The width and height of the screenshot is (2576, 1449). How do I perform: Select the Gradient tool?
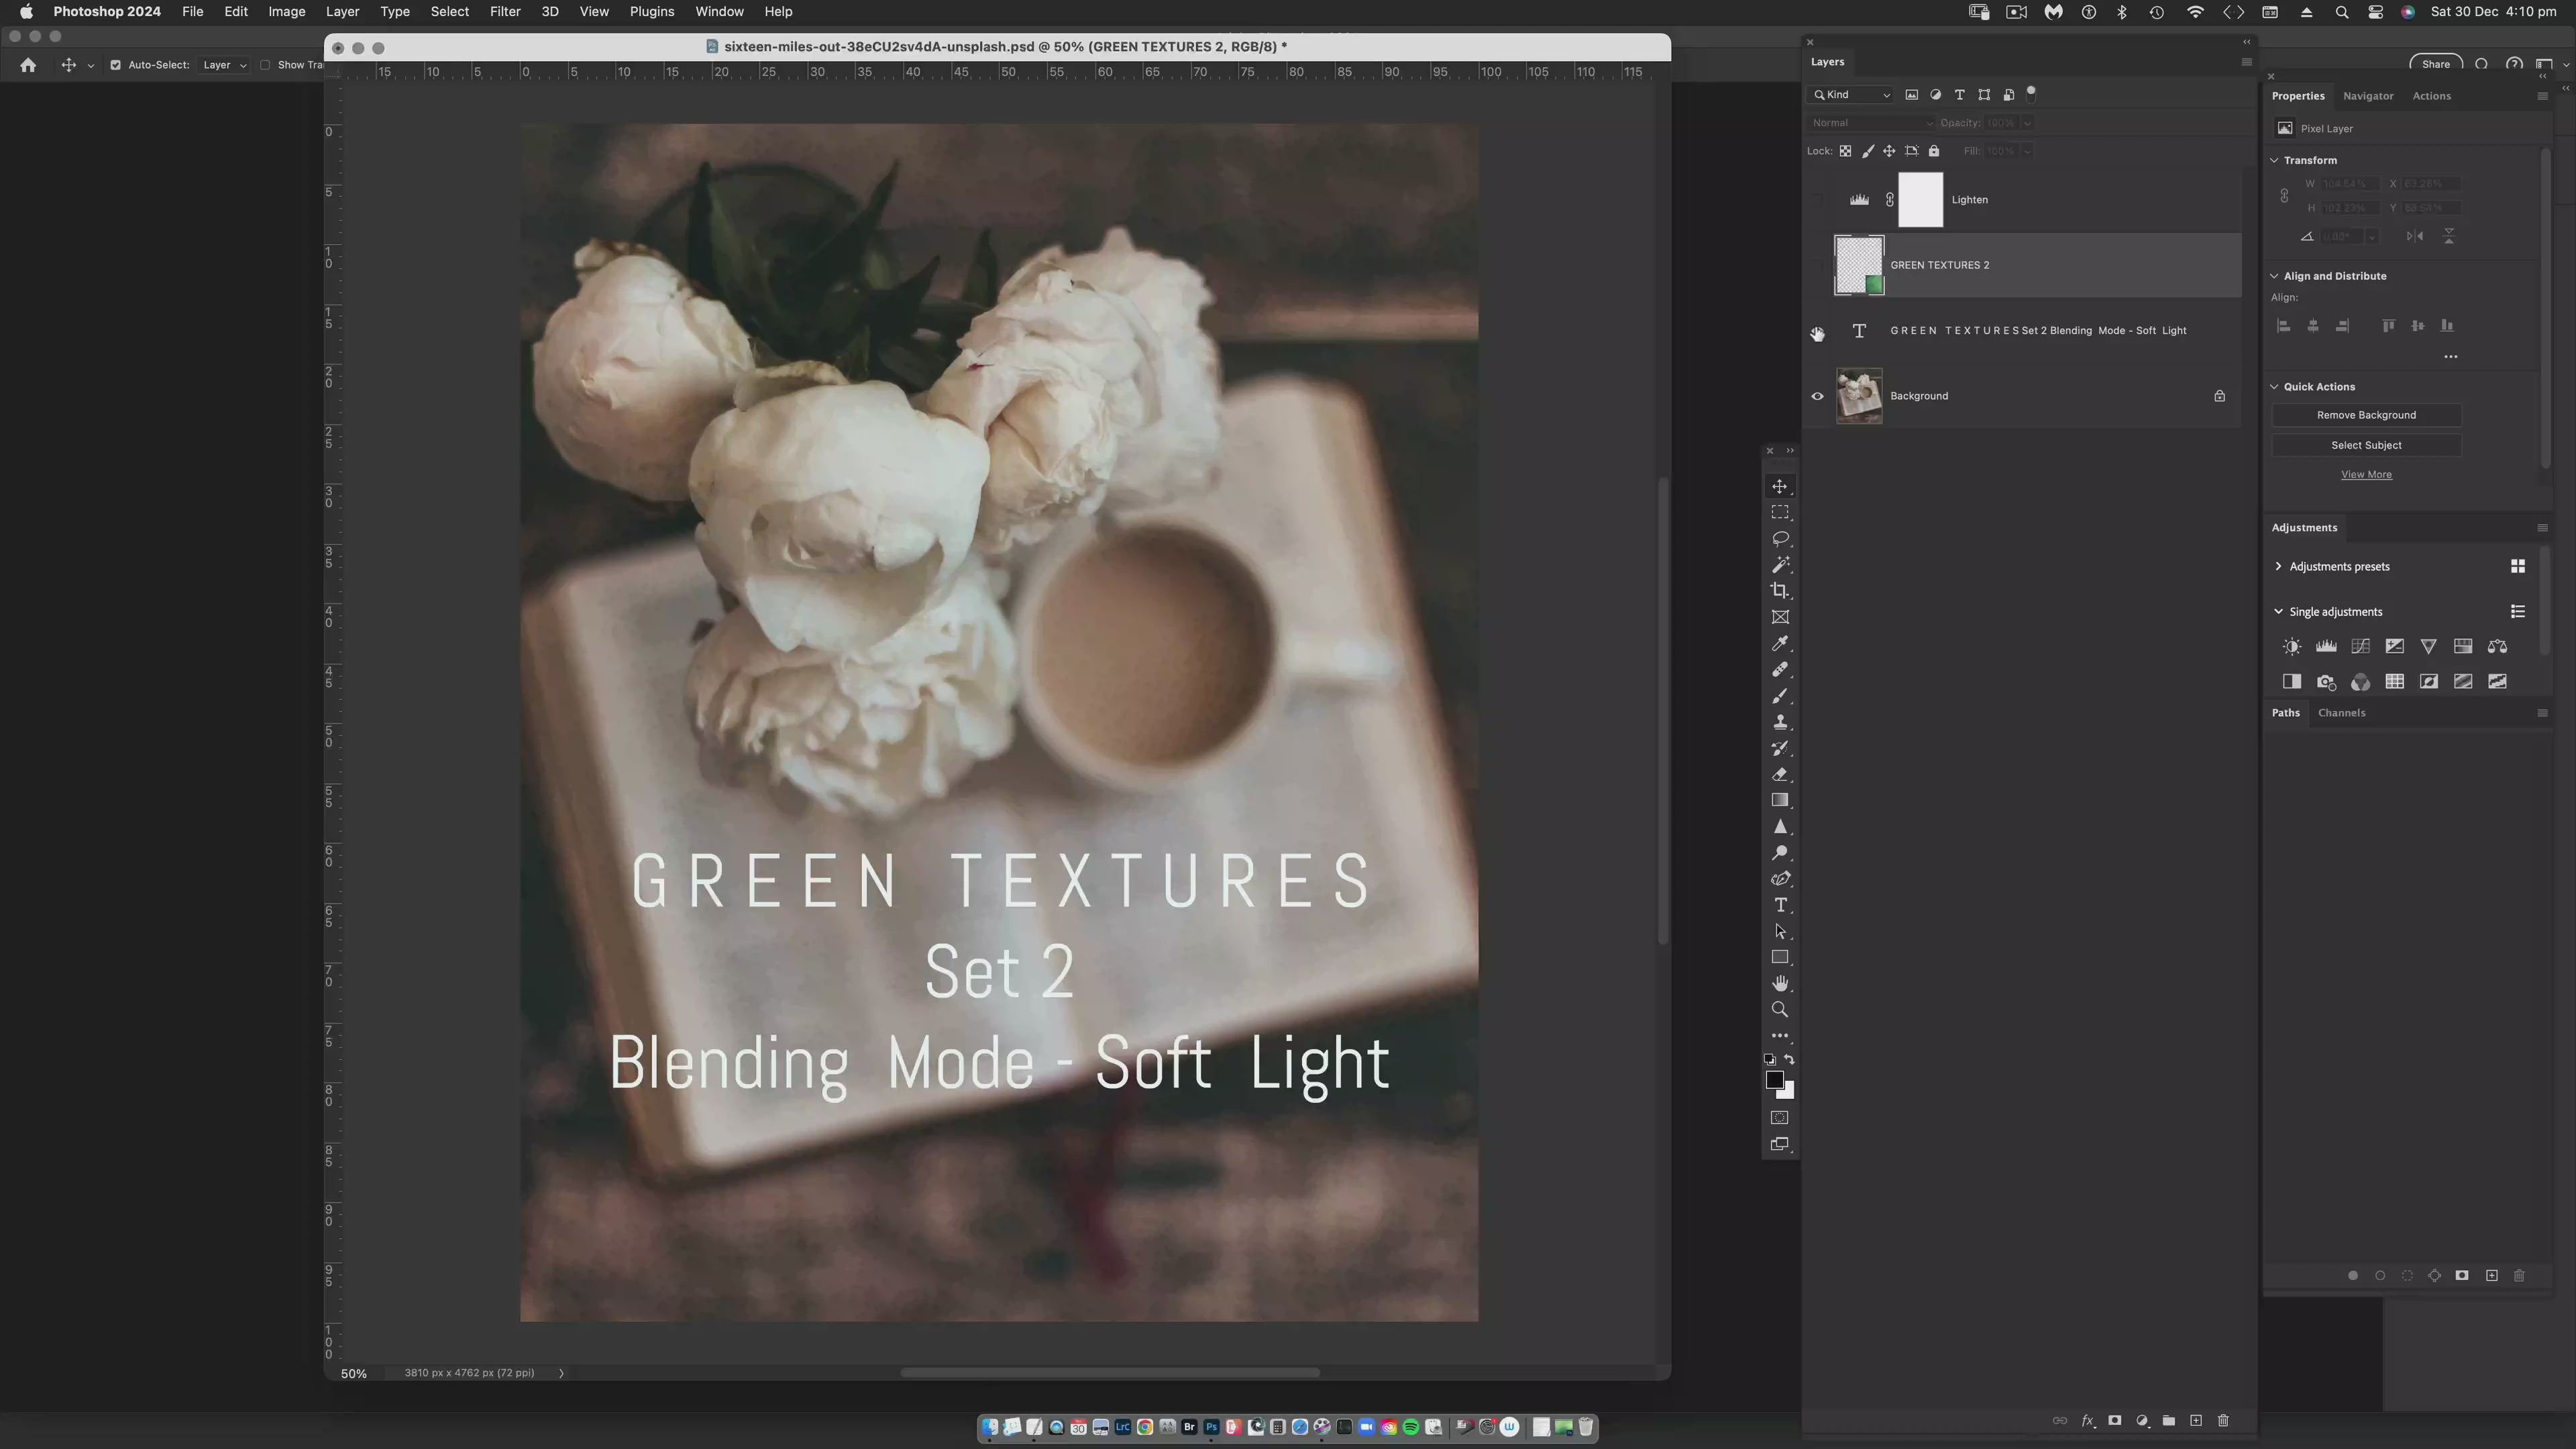coord(1780,800)
